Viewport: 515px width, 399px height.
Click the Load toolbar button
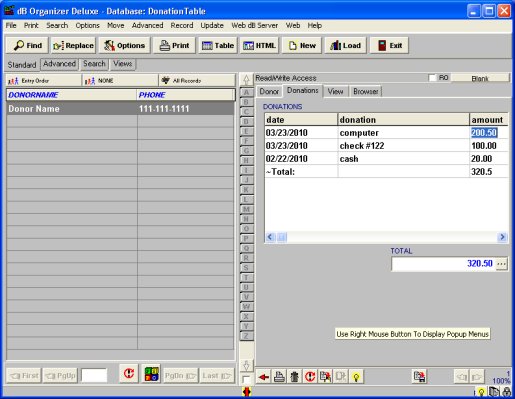pos(345,45)
